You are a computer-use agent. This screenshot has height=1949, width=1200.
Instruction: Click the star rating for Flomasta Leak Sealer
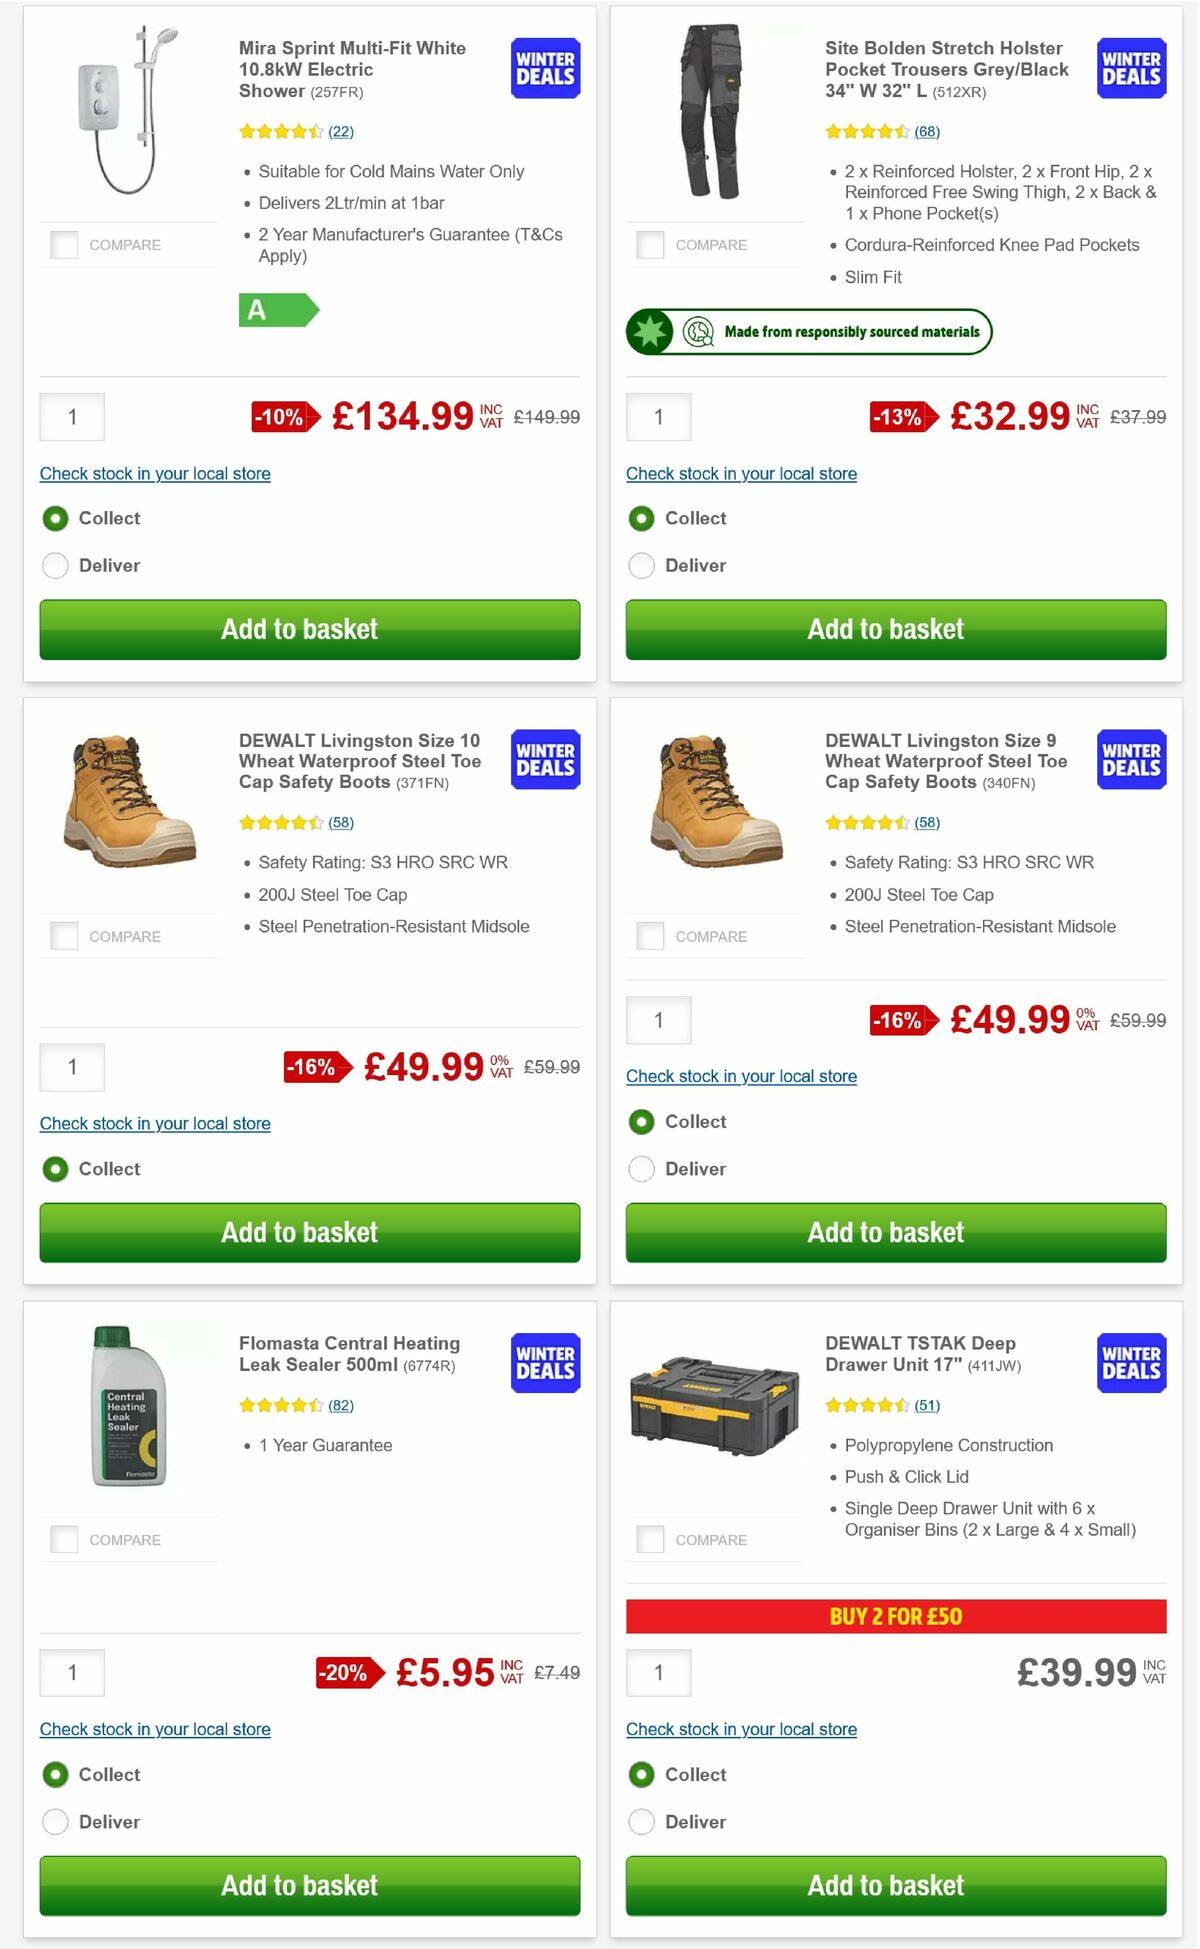click(x=283, y=1404)
